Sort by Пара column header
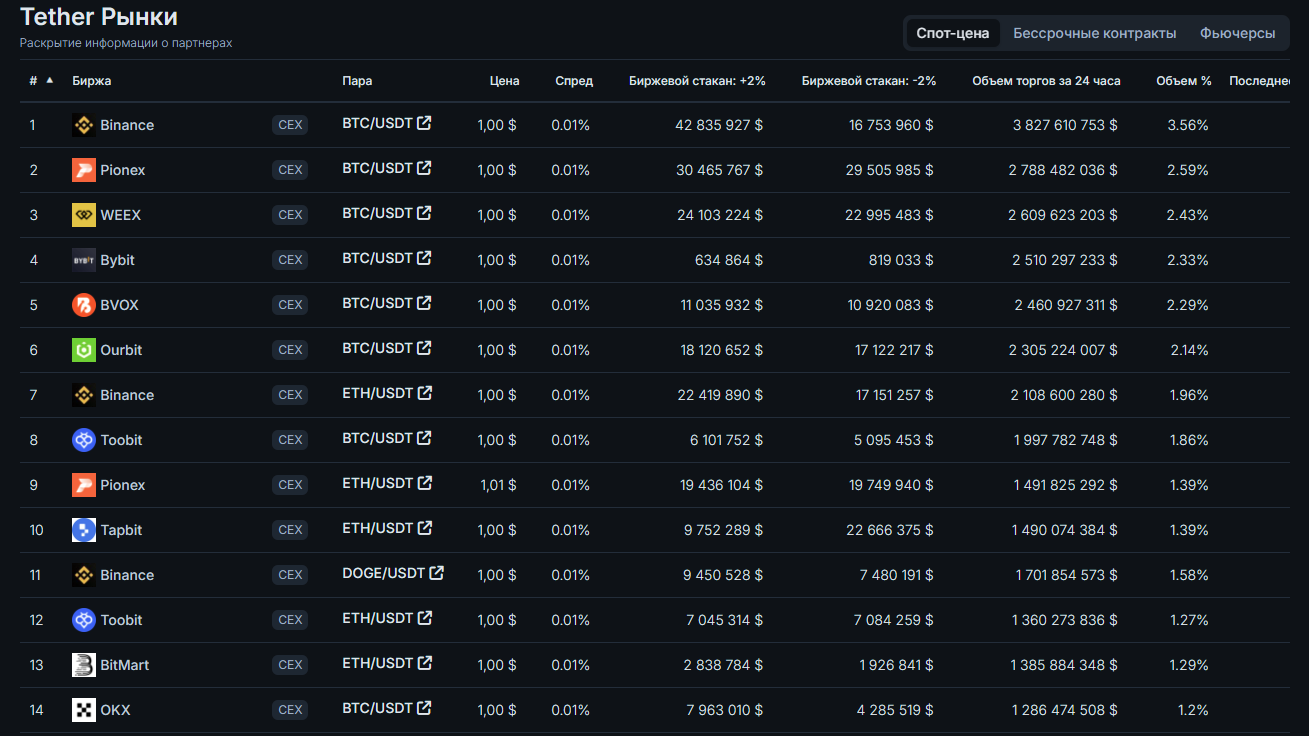The width and height of the screenshot is (1309, 736). 357,81
